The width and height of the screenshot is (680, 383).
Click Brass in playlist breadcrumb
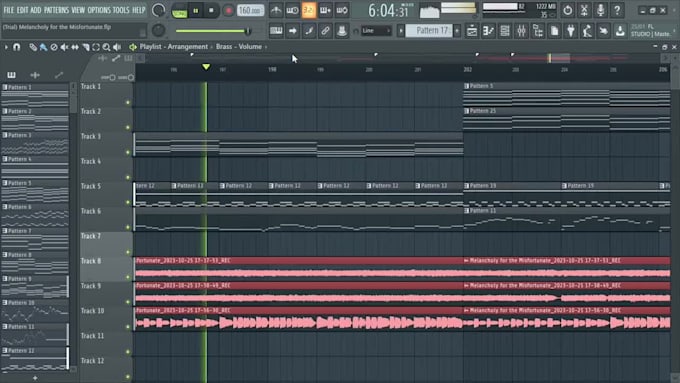(x=224, y=47)
